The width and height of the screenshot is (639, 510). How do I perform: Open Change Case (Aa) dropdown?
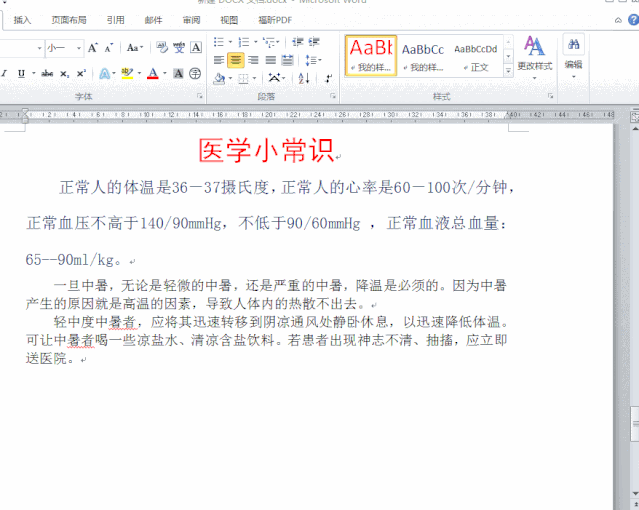pos(135,48)
